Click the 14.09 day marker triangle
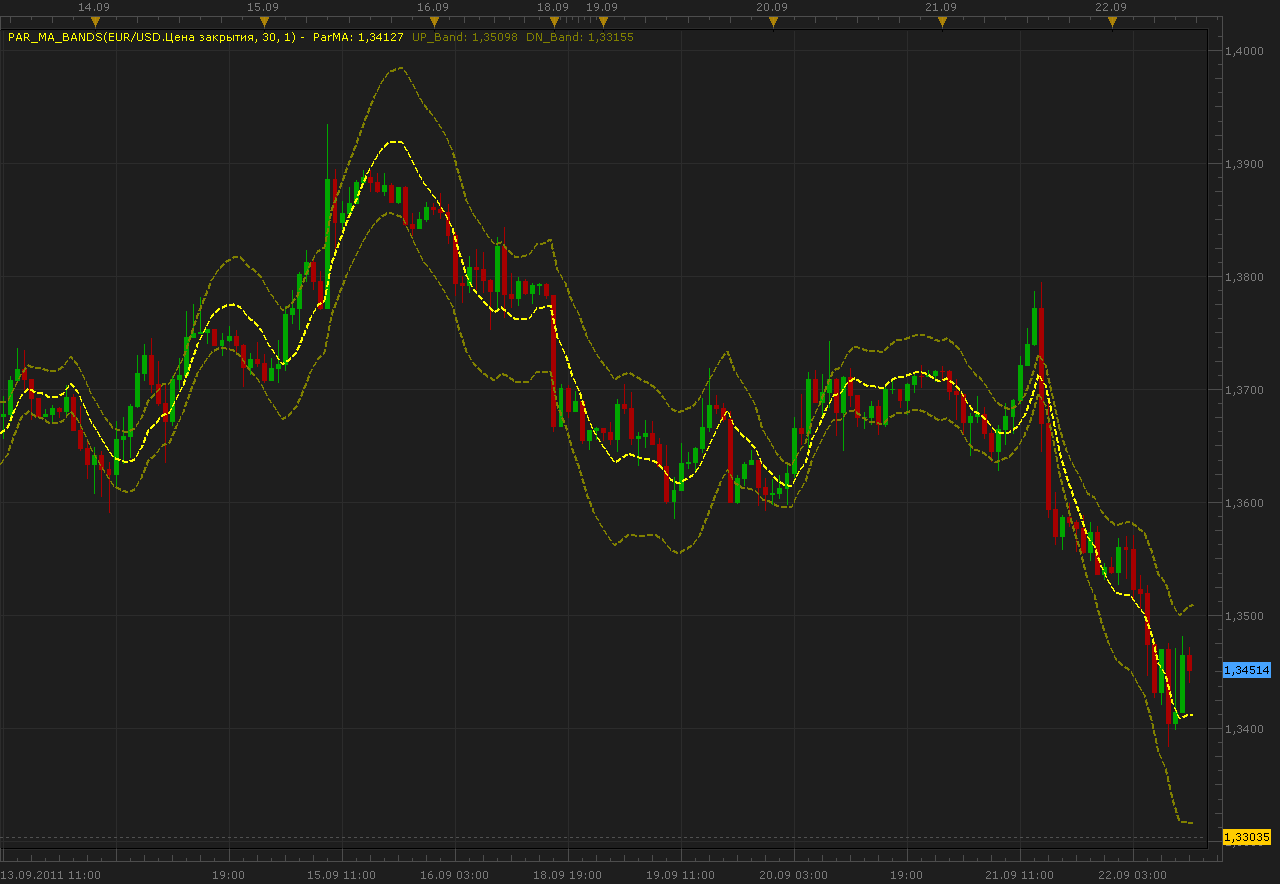 click(95, 21)
